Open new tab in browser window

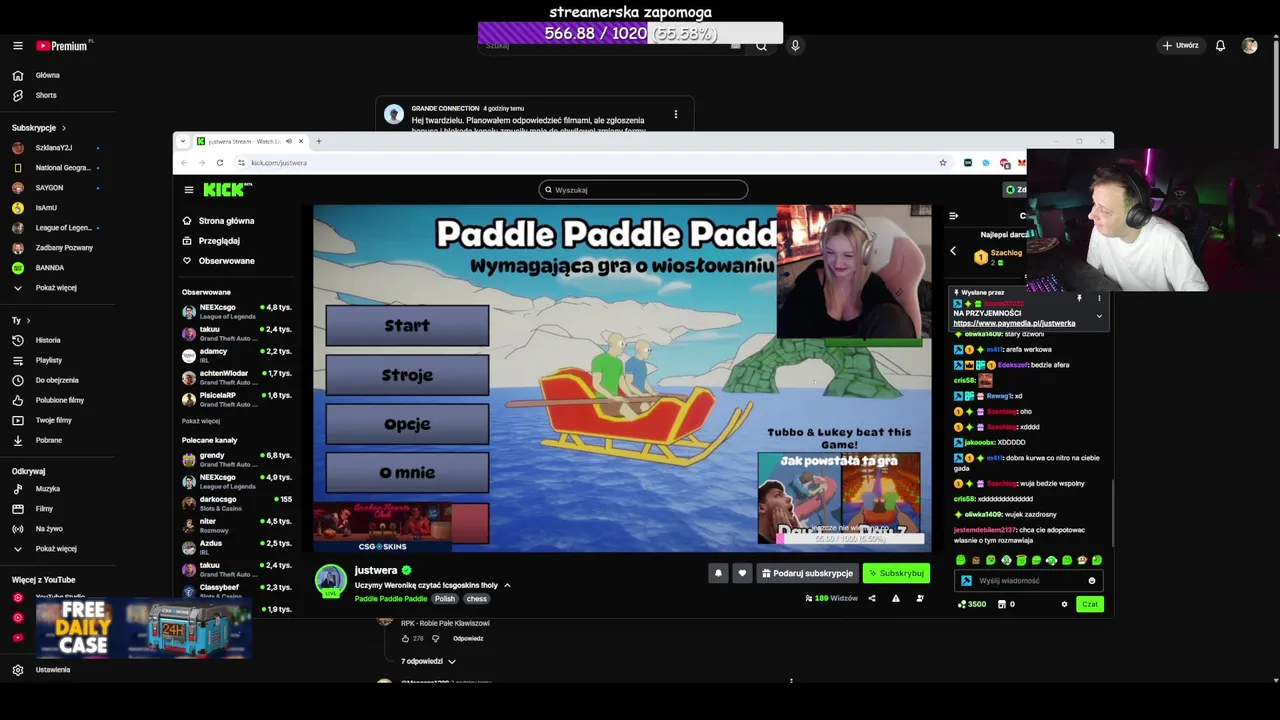(319, 141)
